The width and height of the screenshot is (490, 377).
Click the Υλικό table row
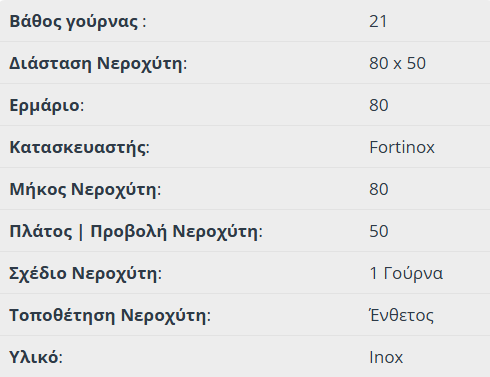tap(245, 357)
